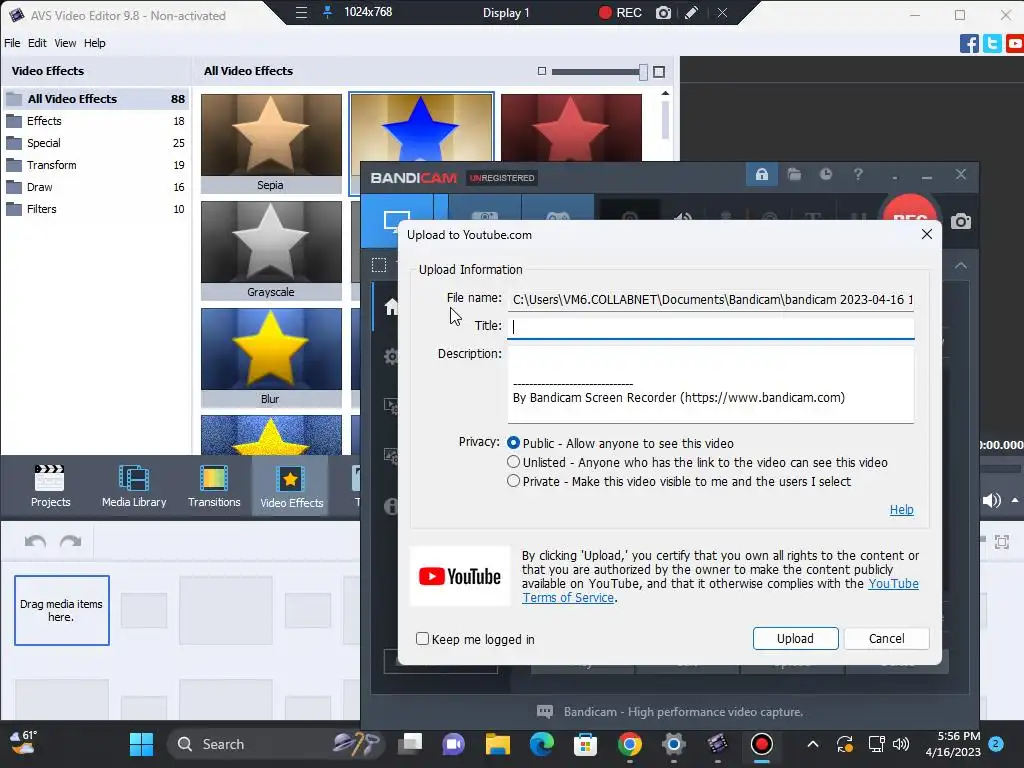
Task: Show hidden system tray icons
Action: tap(812, 744)
